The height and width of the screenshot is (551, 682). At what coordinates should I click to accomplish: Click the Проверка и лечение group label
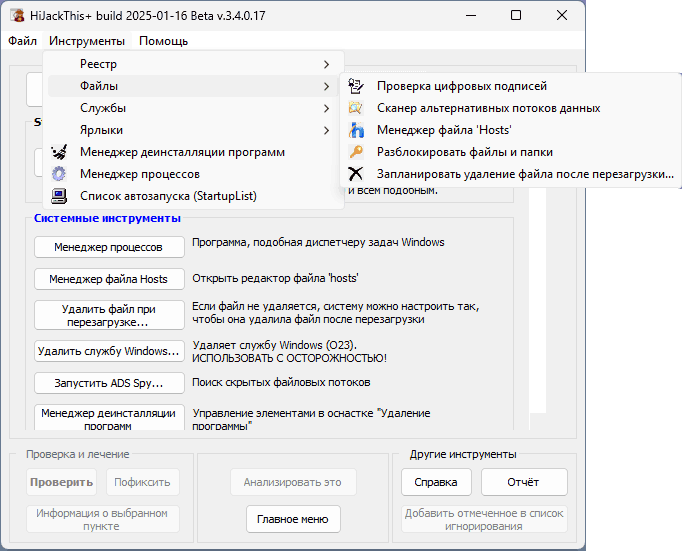click(x=77, y=454)
